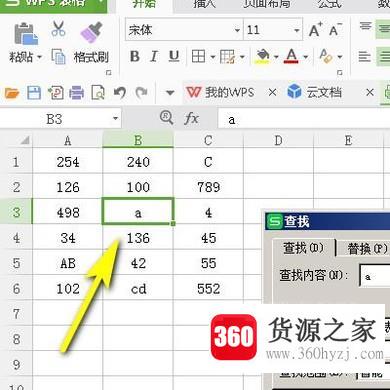Decrease font size
Screen dimensions: 390x390
[x=335, y=30]
